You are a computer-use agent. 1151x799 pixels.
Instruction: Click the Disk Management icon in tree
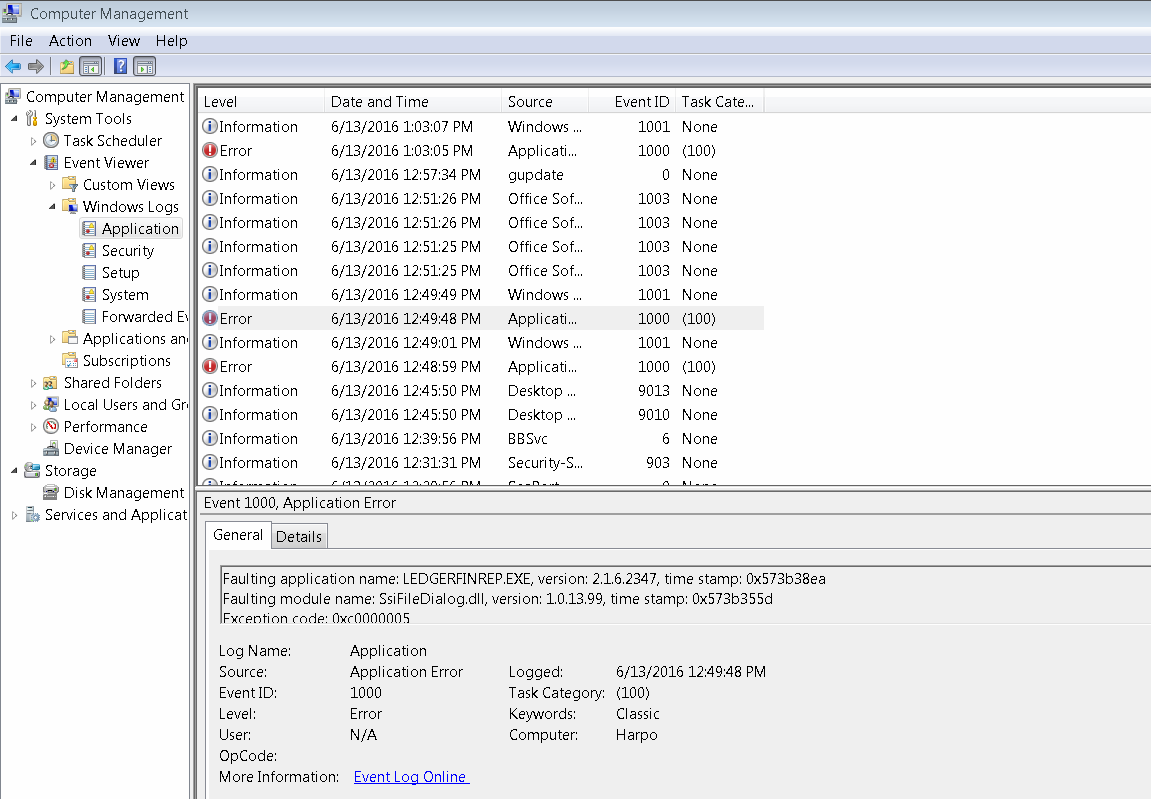point(51,493)
